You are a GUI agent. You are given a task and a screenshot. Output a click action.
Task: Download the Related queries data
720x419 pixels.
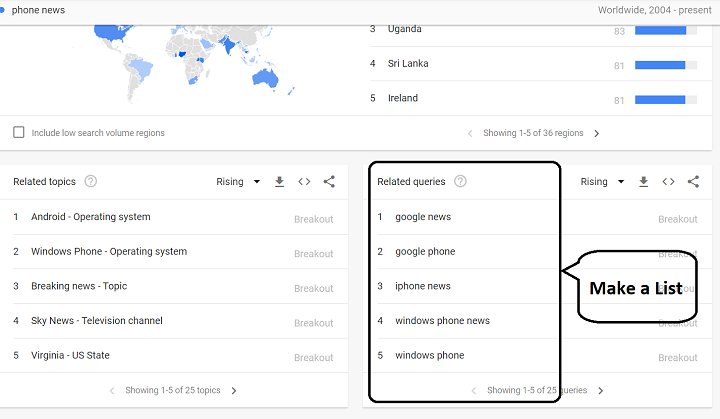tap(644, 182)
